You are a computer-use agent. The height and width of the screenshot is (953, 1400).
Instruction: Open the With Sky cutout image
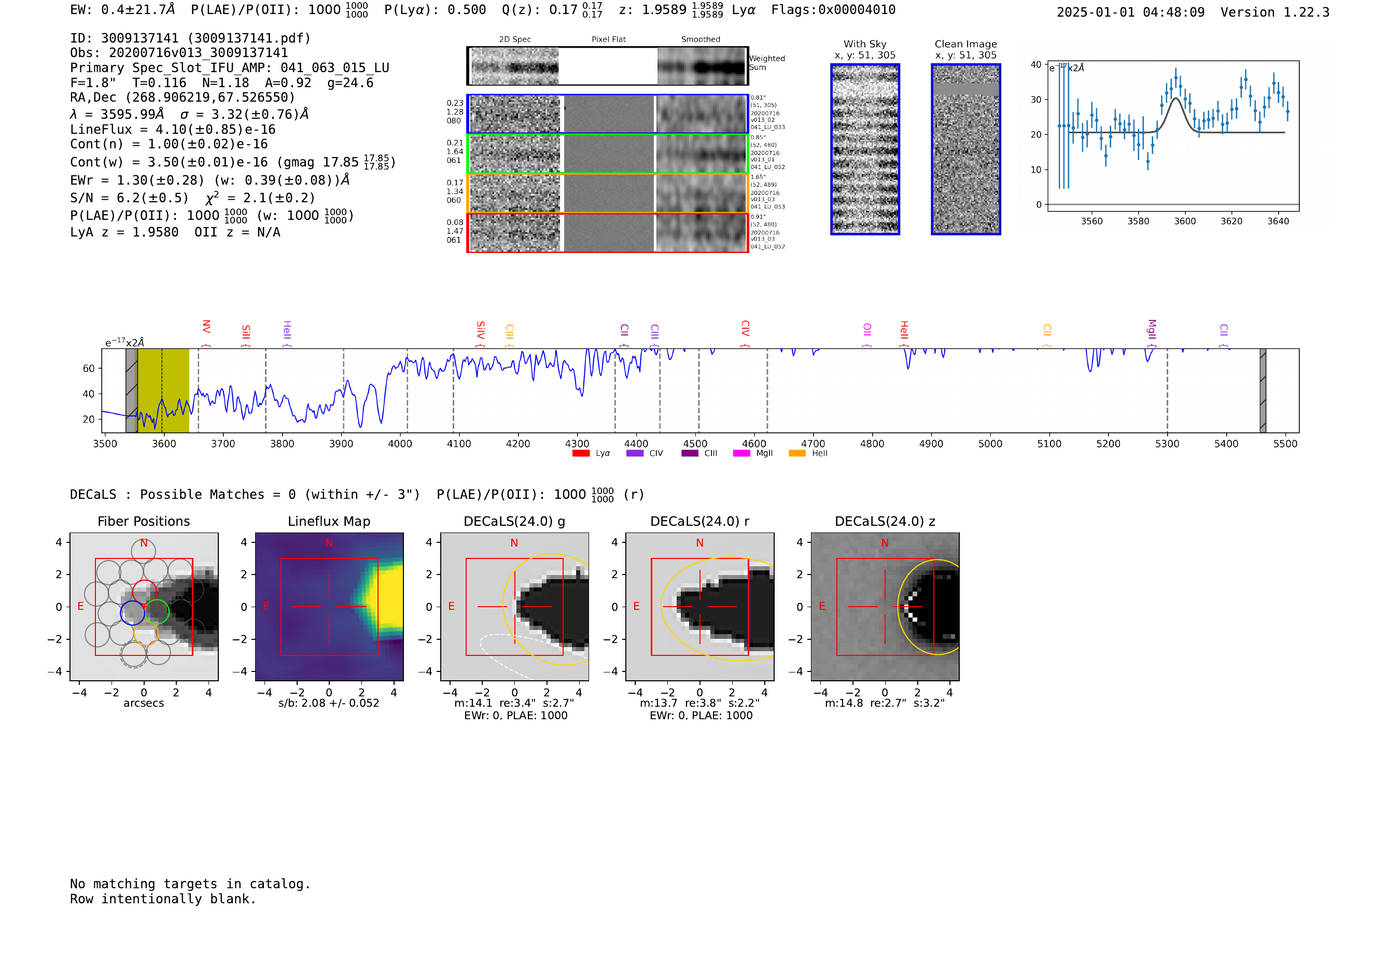pos(865,149)
